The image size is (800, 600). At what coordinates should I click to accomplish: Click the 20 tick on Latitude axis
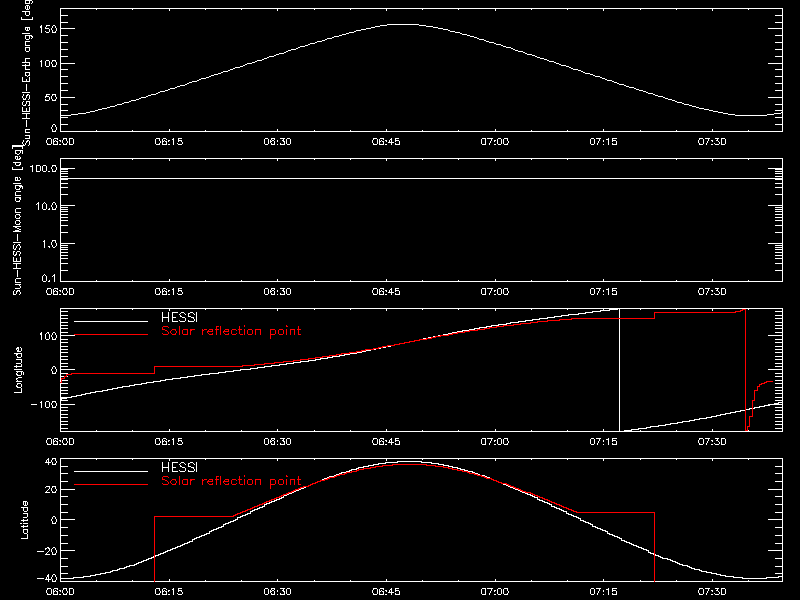point(51,490)
